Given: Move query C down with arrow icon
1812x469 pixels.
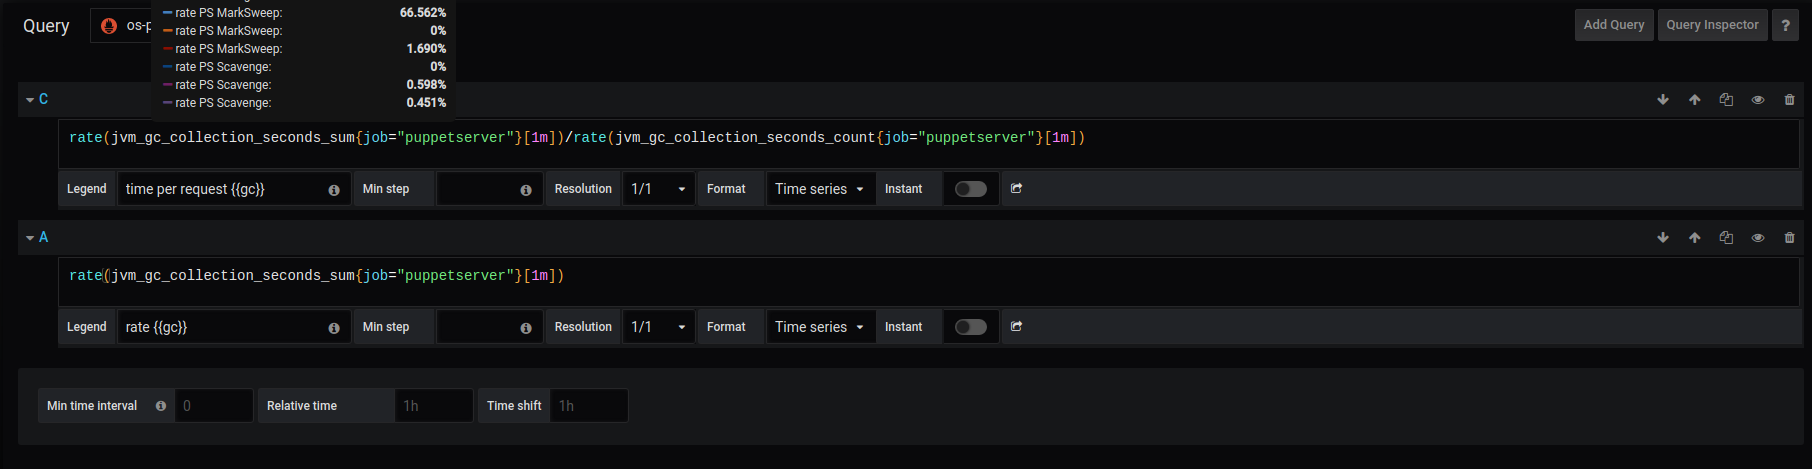Looking at the screenshot, I should [x=1663, y=100].
